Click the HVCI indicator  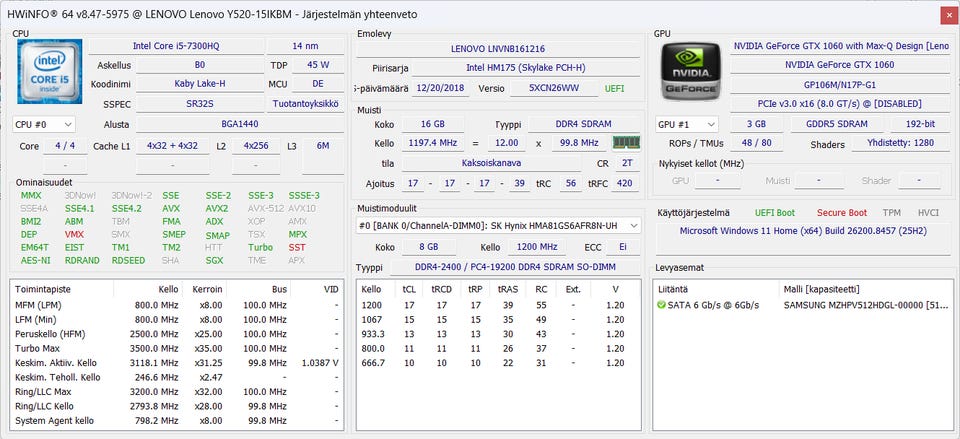tap(928, 212)
